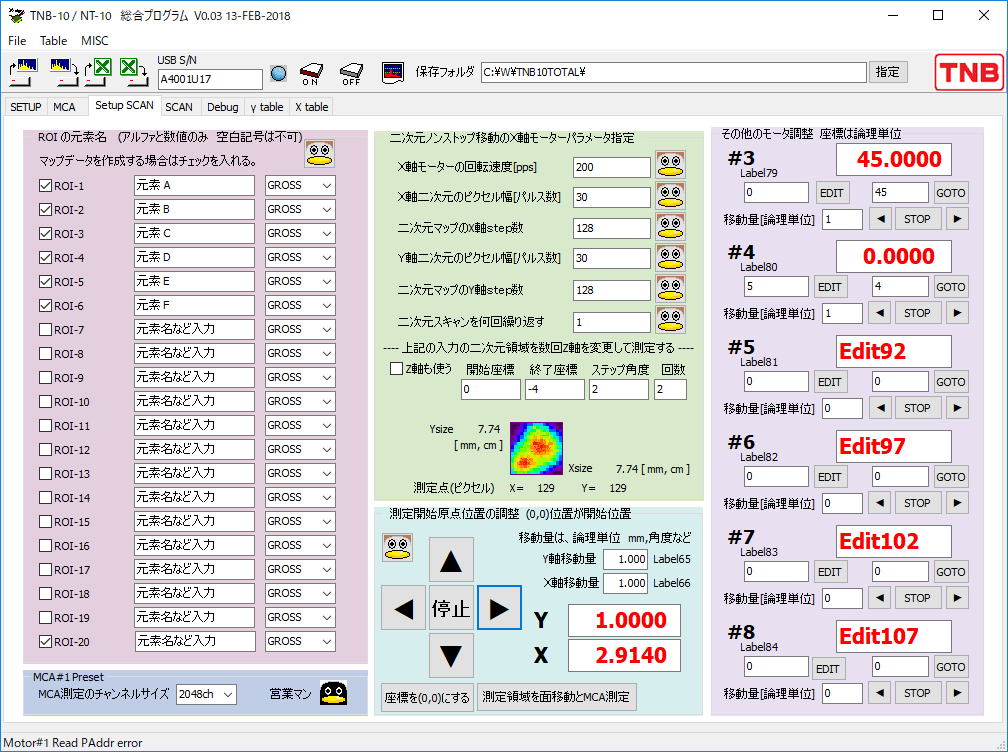Enable the Z軸も使う checkbox
This screenshot has width=1008, height=752.
tap(397, 369)
